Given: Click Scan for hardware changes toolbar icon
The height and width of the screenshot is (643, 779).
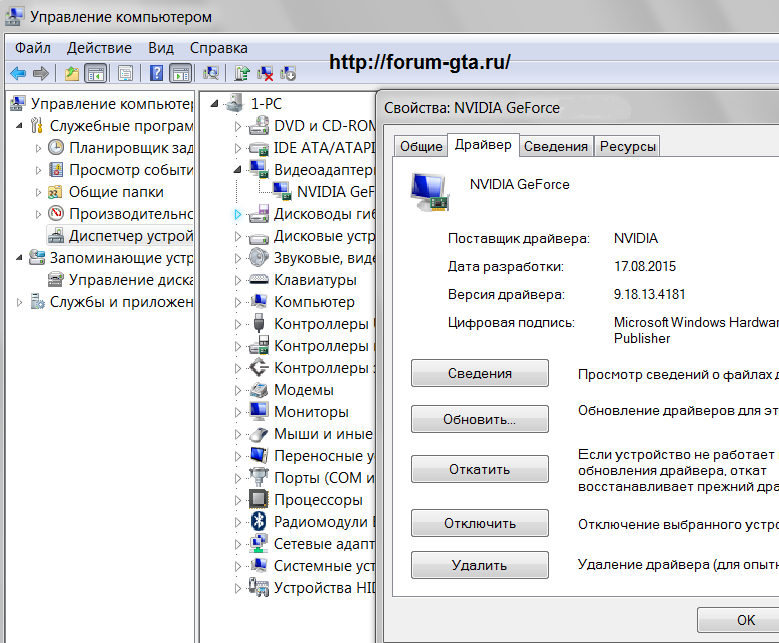Looking at the screenshot, I should pyautogui.click(x=211, y=73).
